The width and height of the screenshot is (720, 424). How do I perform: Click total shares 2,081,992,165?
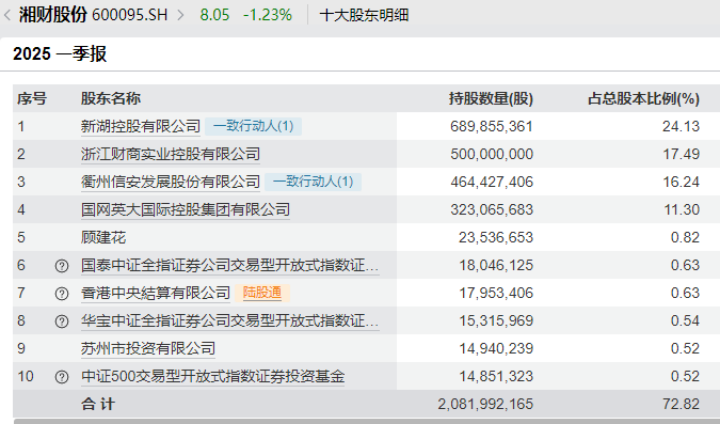point(485,404)
